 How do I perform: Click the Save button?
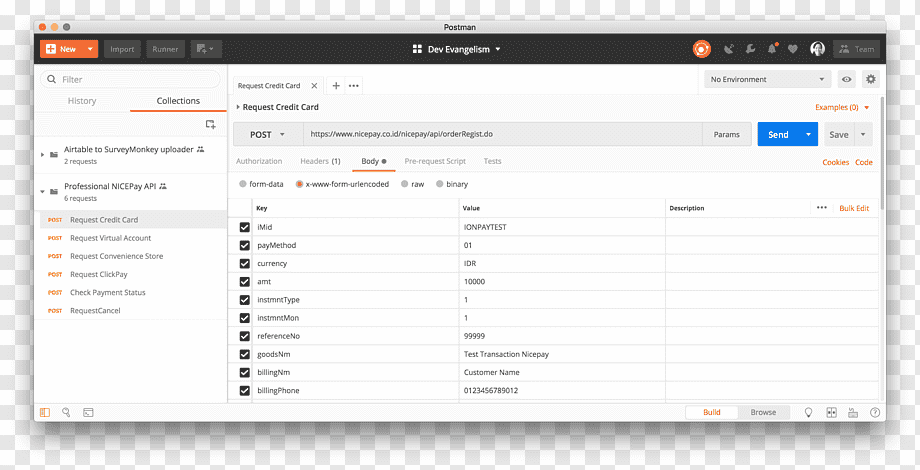[839, 134]
